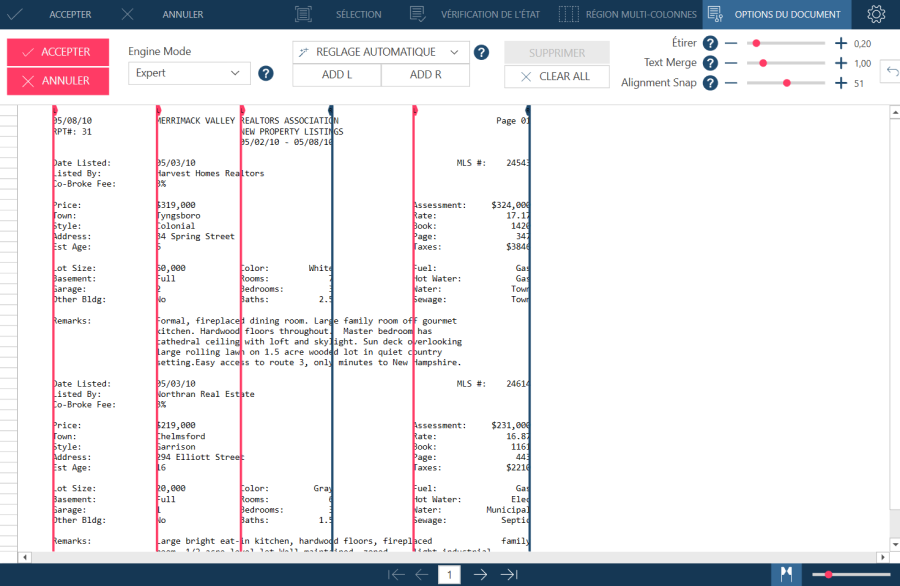
Task: Go to the next page arrow
Action: (480, 574)
